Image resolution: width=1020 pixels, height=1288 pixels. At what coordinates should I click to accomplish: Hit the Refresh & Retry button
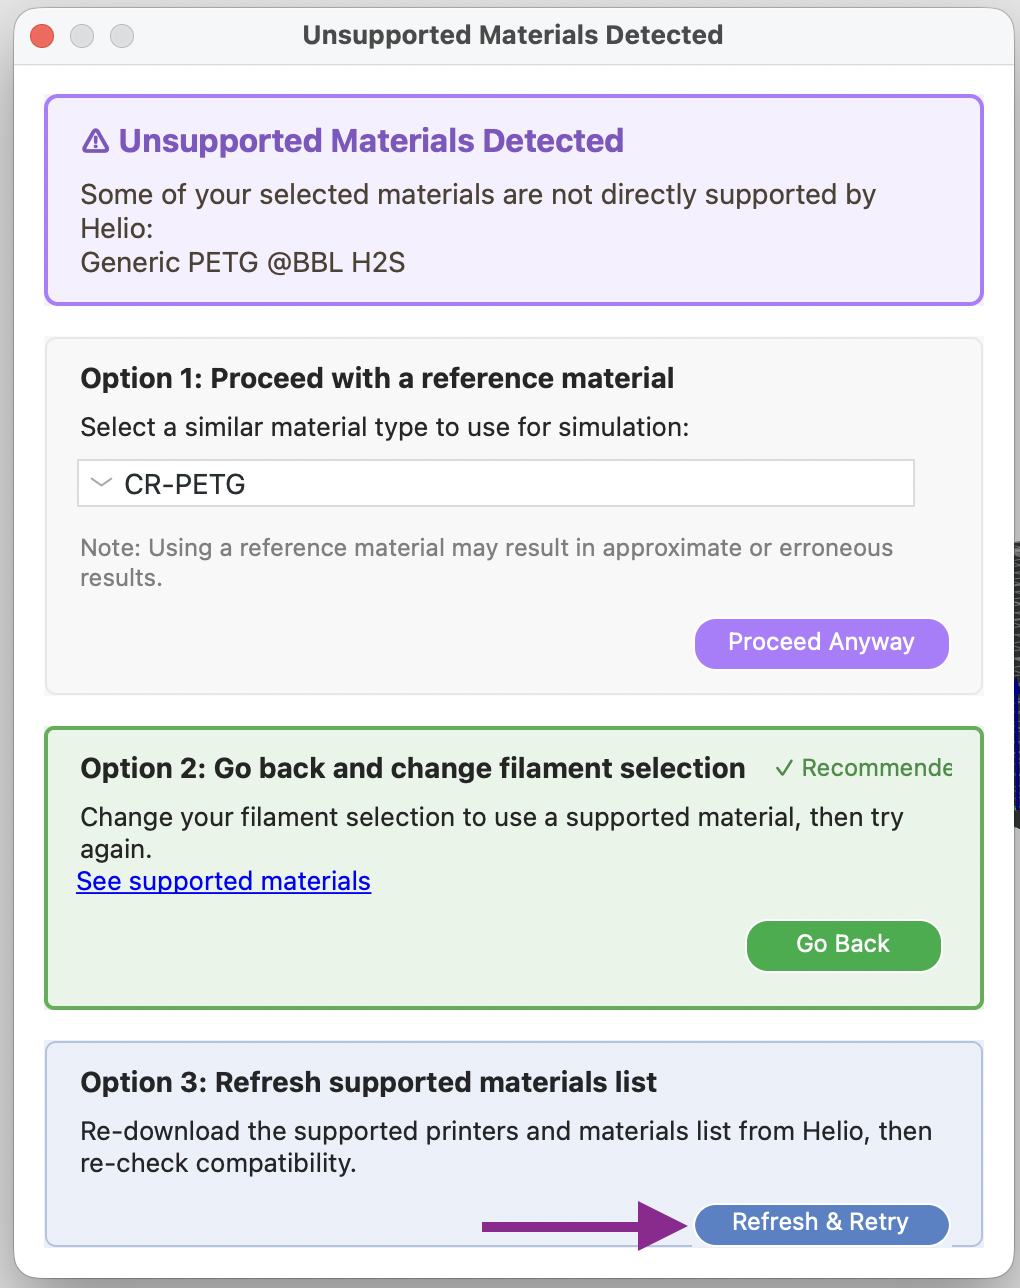(x=820, y=1223)
